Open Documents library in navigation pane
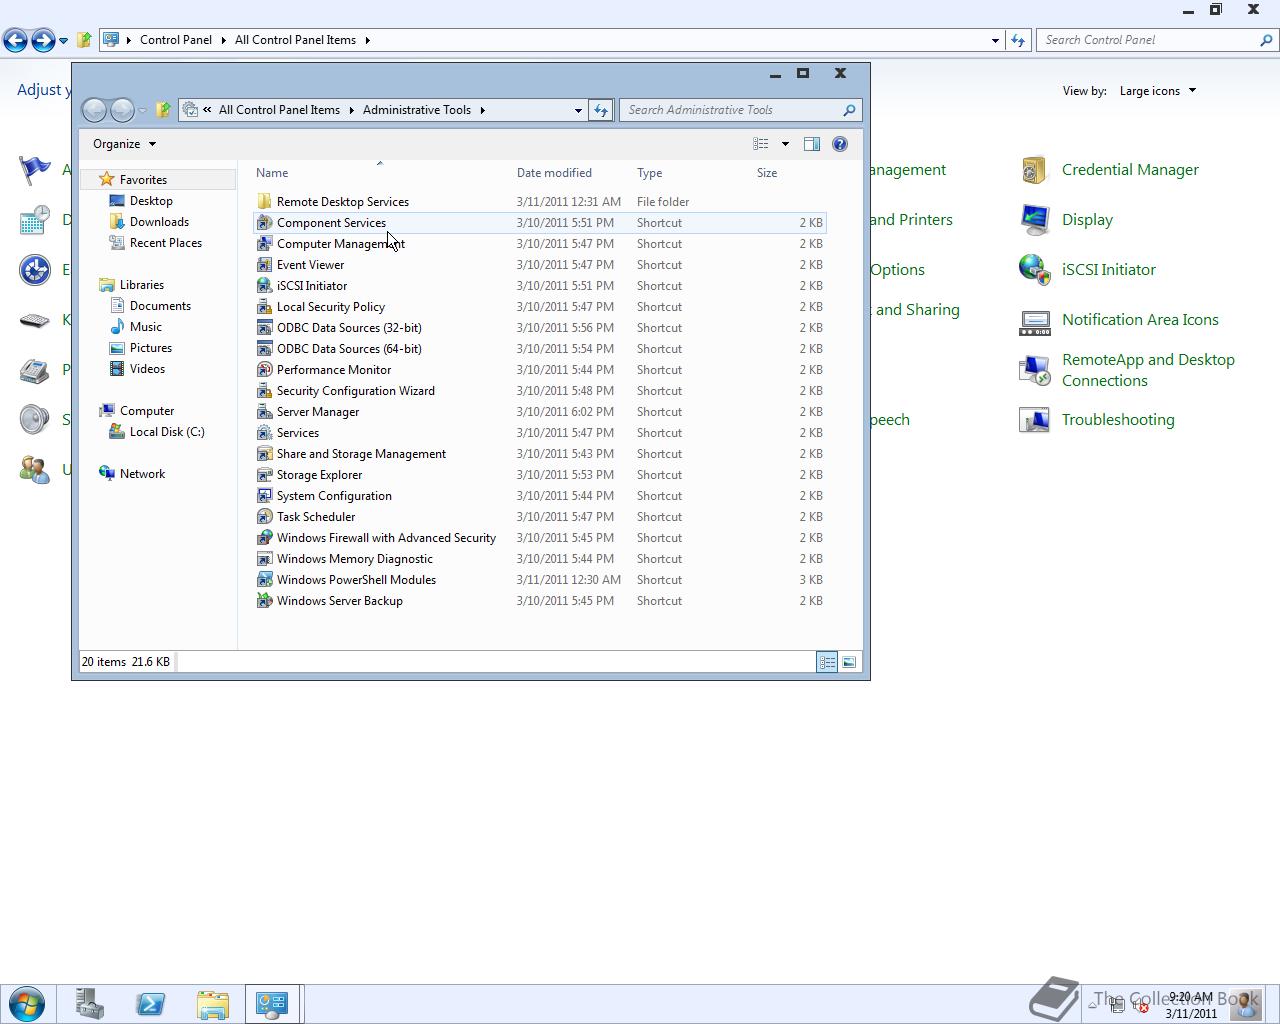This screenshot has width=1280, height=1024. (x=160, y=306)
